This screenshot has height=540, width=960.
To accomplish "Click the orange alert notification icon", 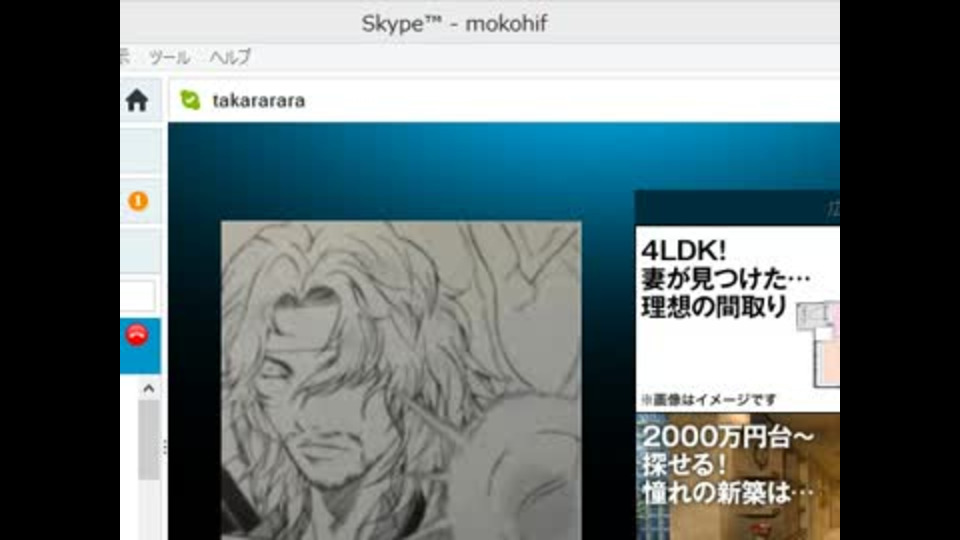I will click(138, 200).
